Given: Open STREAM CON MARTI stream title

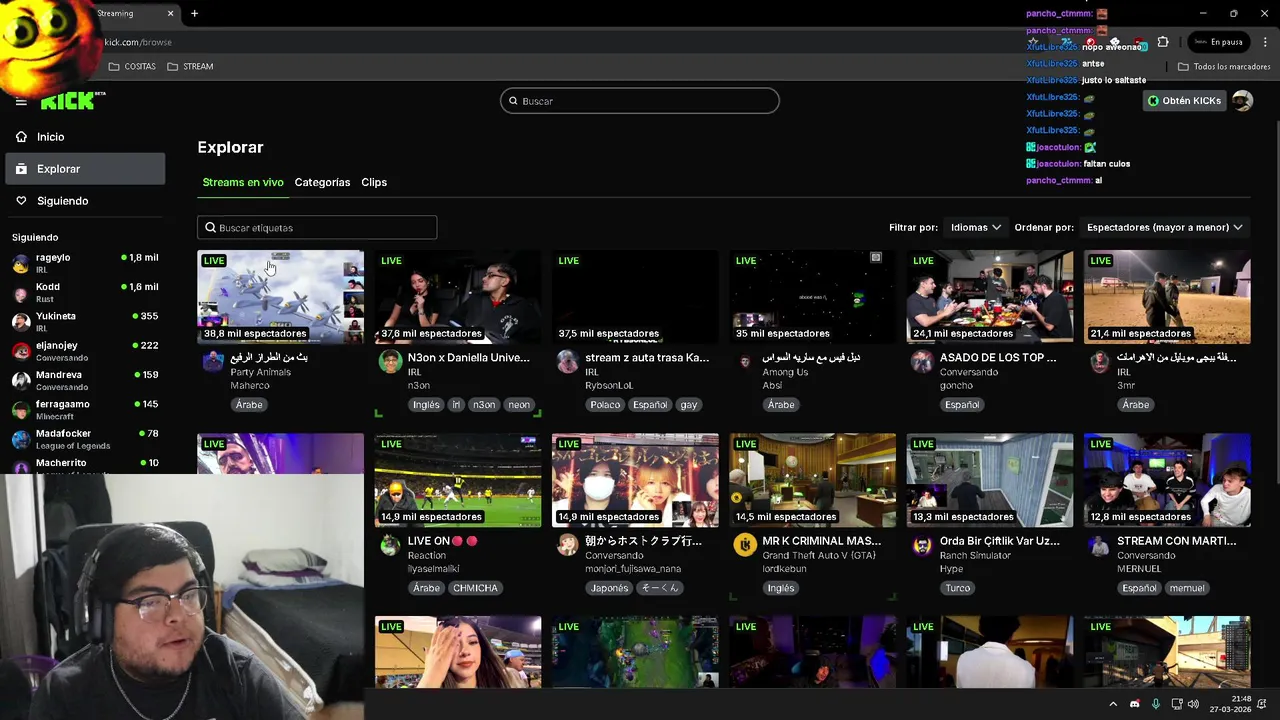Looking at the screenshot, I should (1177, 541).
